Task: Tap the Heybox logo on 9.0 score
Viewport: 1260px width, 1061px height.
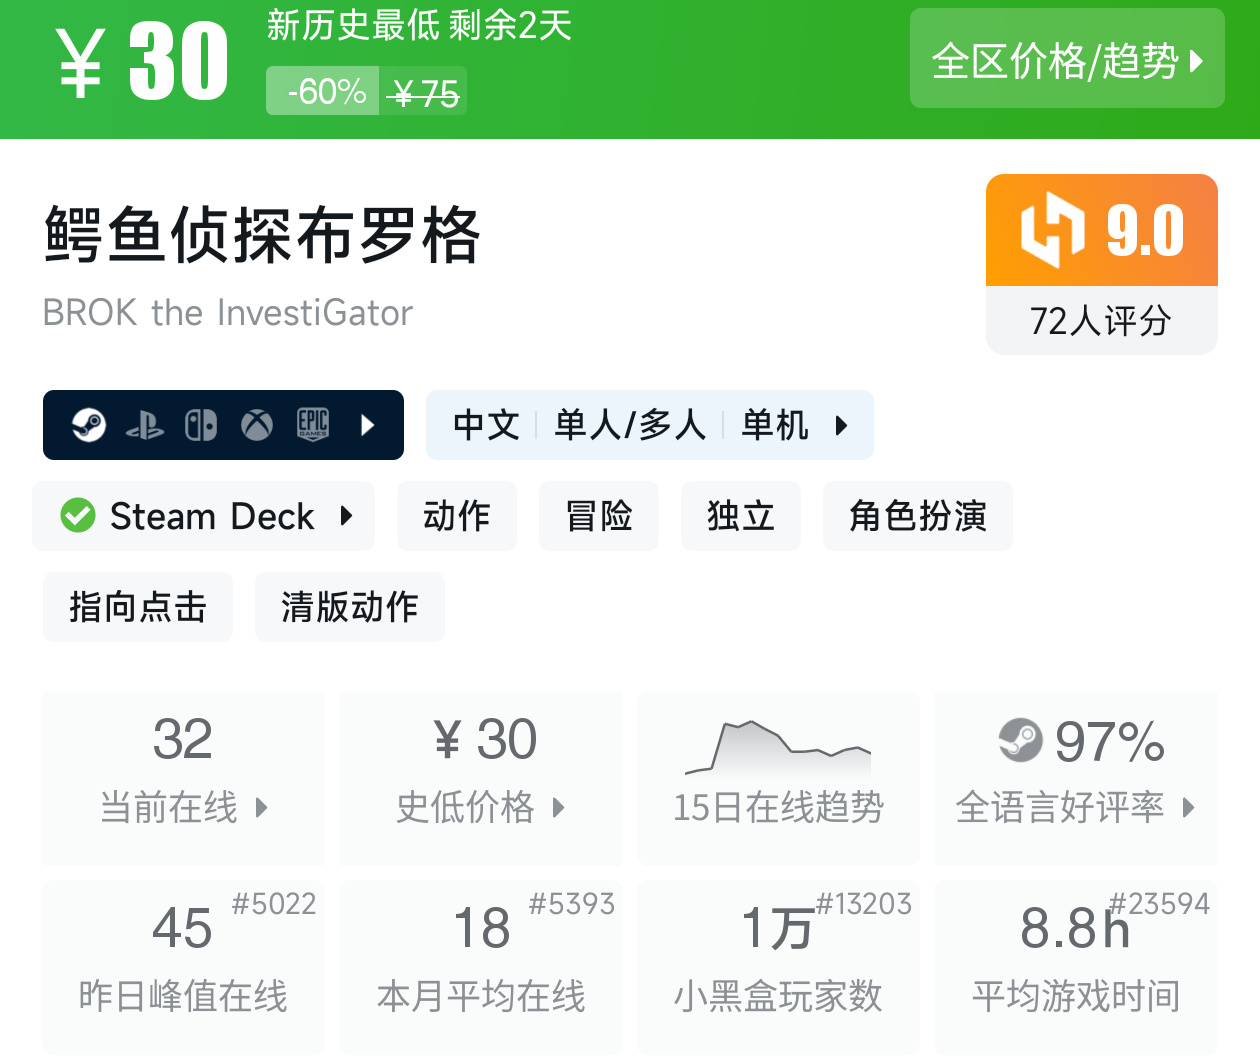Action: coord(1052,230)
